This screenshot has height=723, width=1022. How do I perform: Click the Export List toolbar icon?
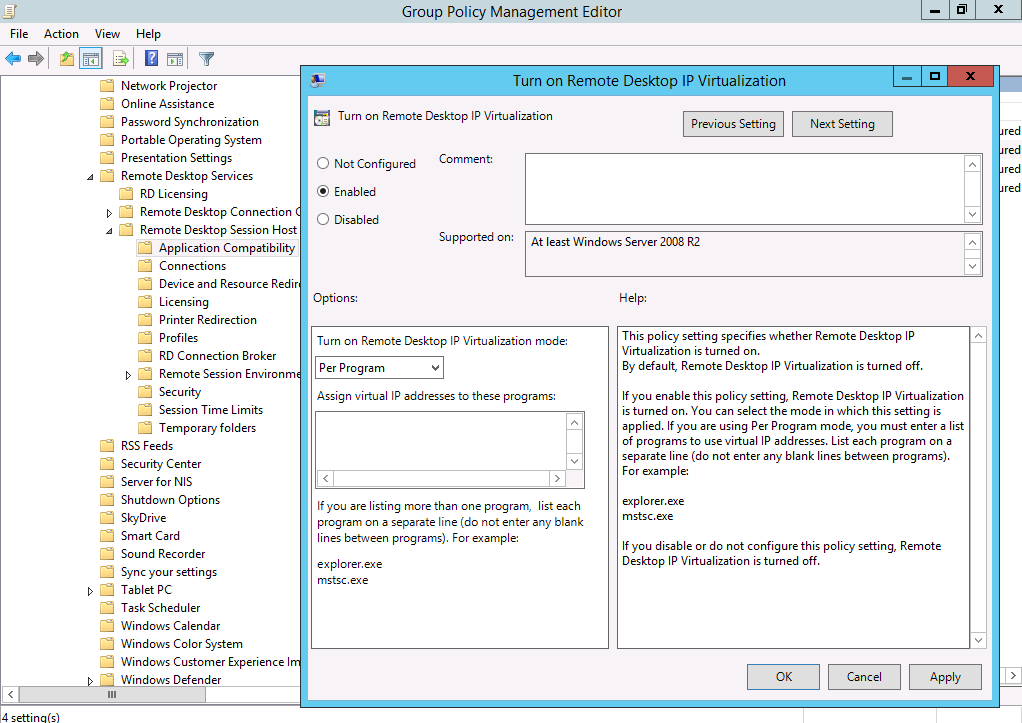(x=121, y=59)
